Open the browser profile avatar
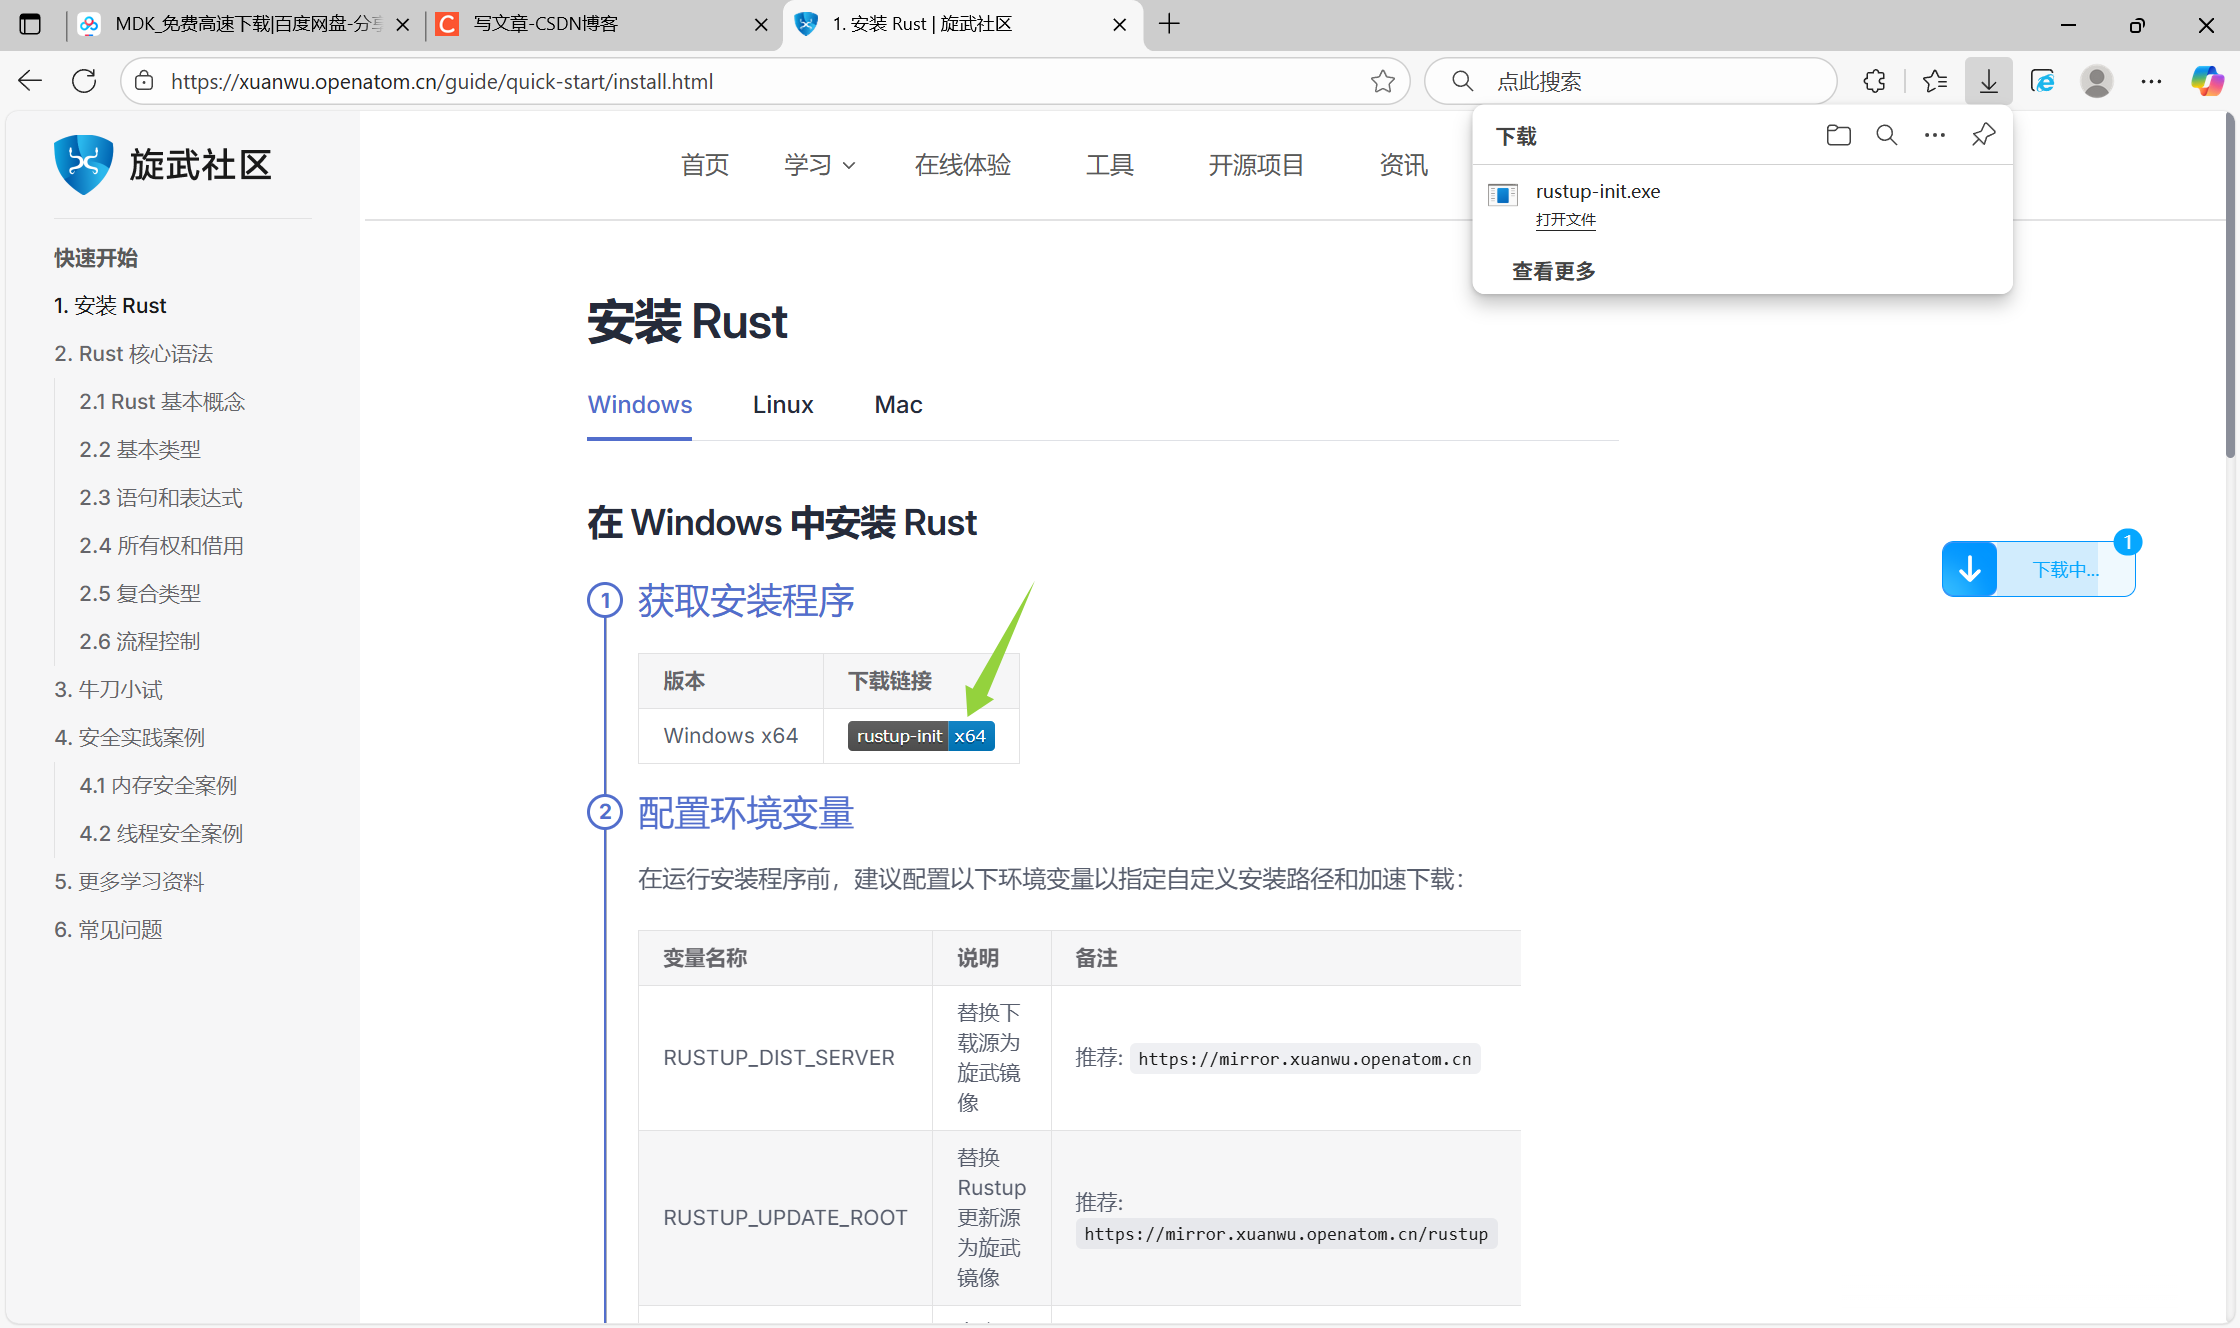This screenshot has width=2240, height=1328. [x=2097, y=81]
